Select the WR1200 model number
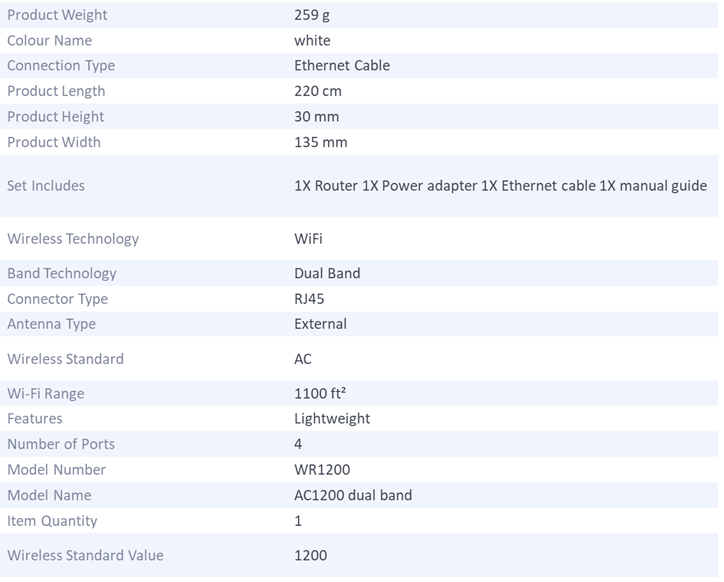Image resolution: width=724 pixels, height=582 pixels. [322, 470]
